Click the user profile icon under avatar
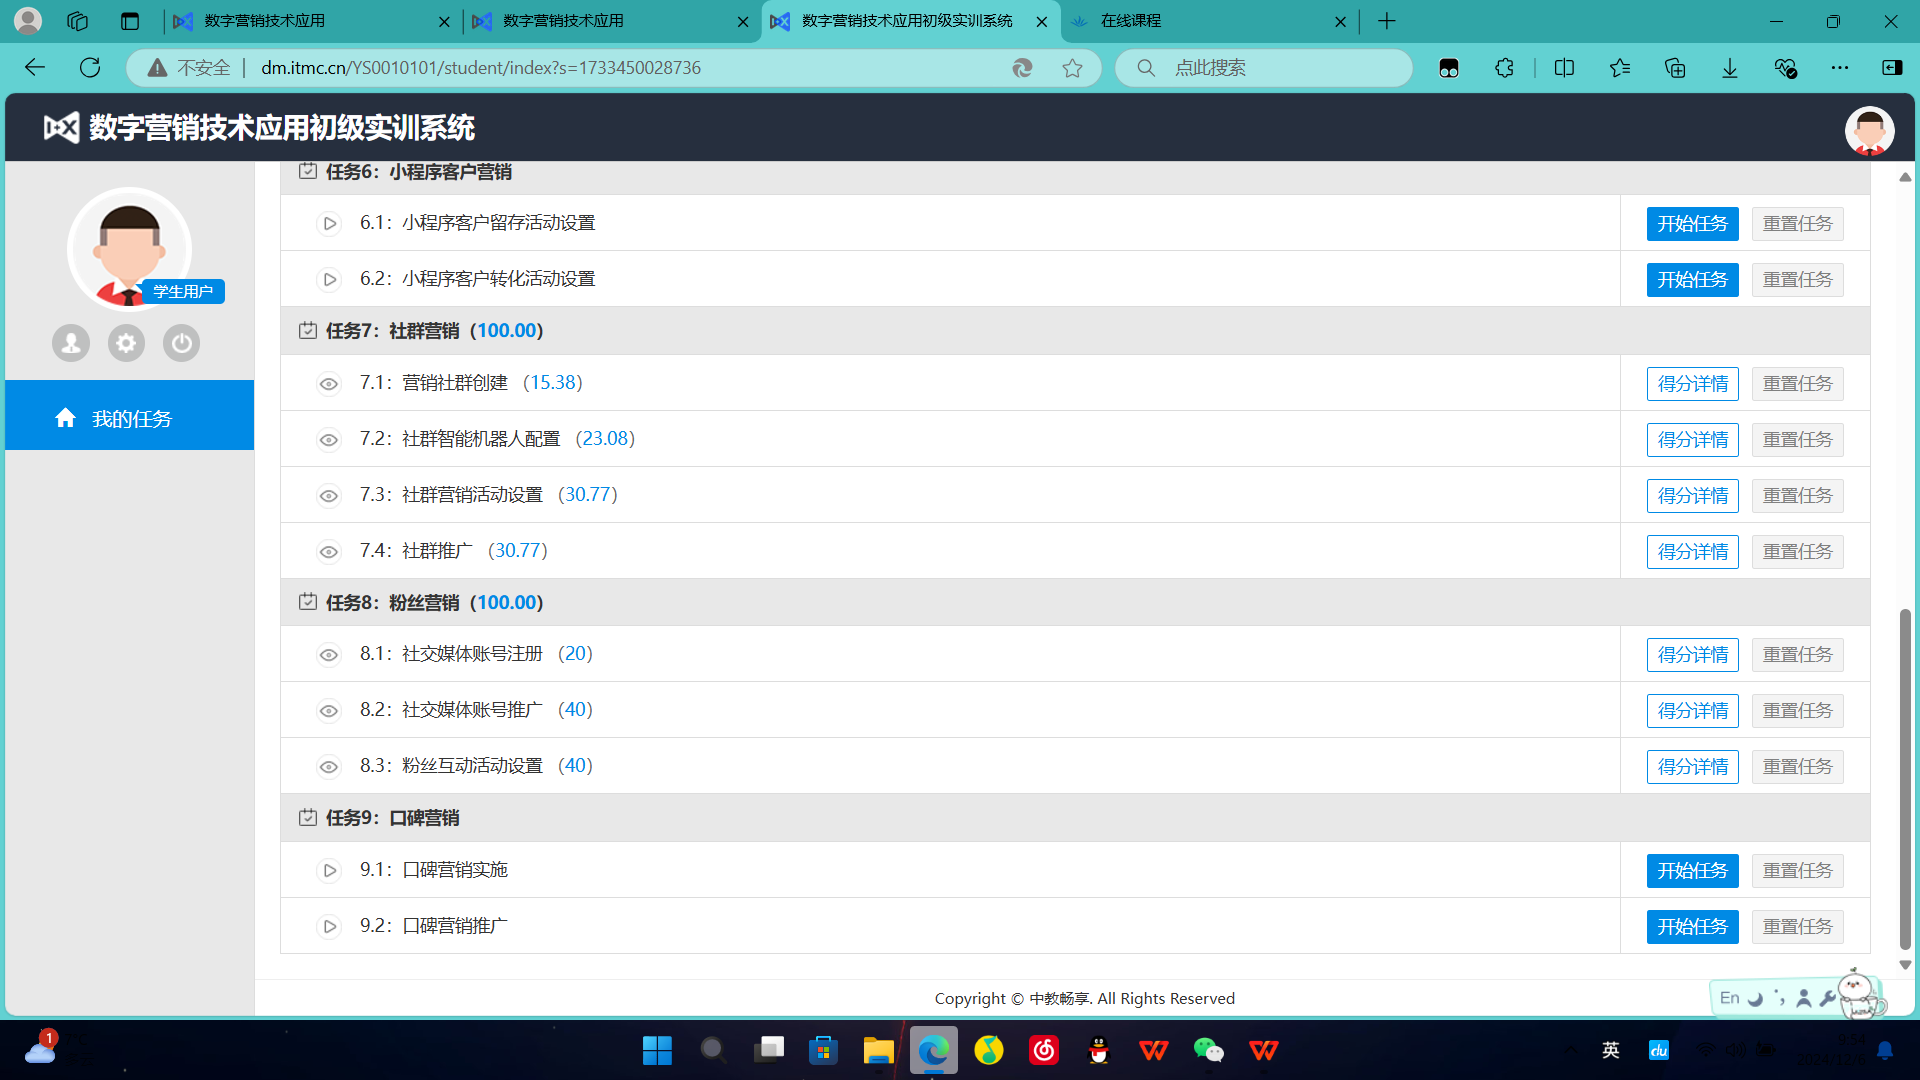Viewport: 1920px width, 1080px height. (x=71, y=343)
